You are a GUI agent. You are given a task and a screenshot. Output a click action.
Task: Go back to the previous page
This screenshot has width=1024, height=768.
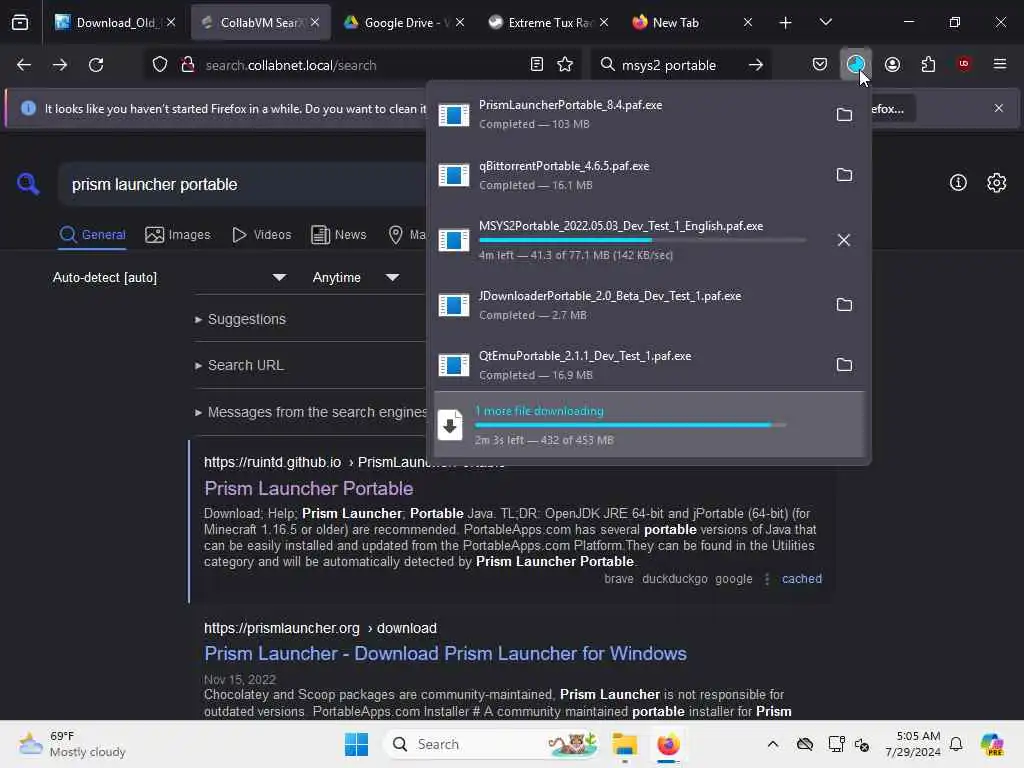(x=24, y=65)
